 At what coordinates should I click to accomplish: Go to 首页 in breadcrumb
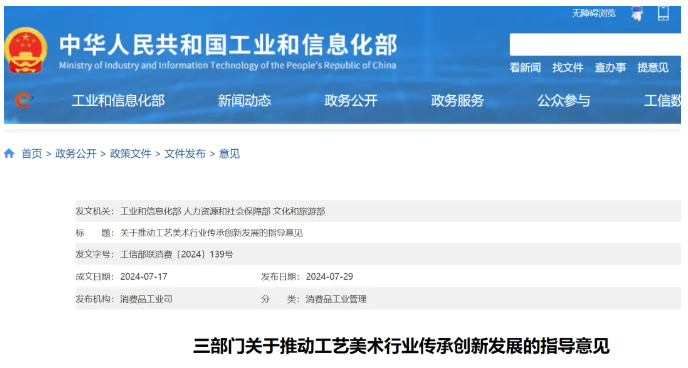click(32, 154)
